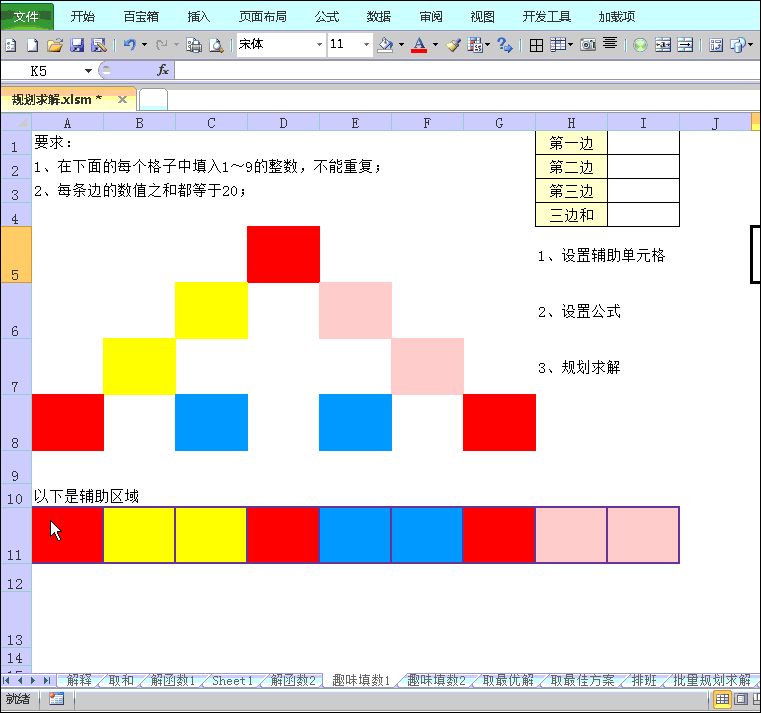Go to the first sheet with navigation arrow

point(6,680)
